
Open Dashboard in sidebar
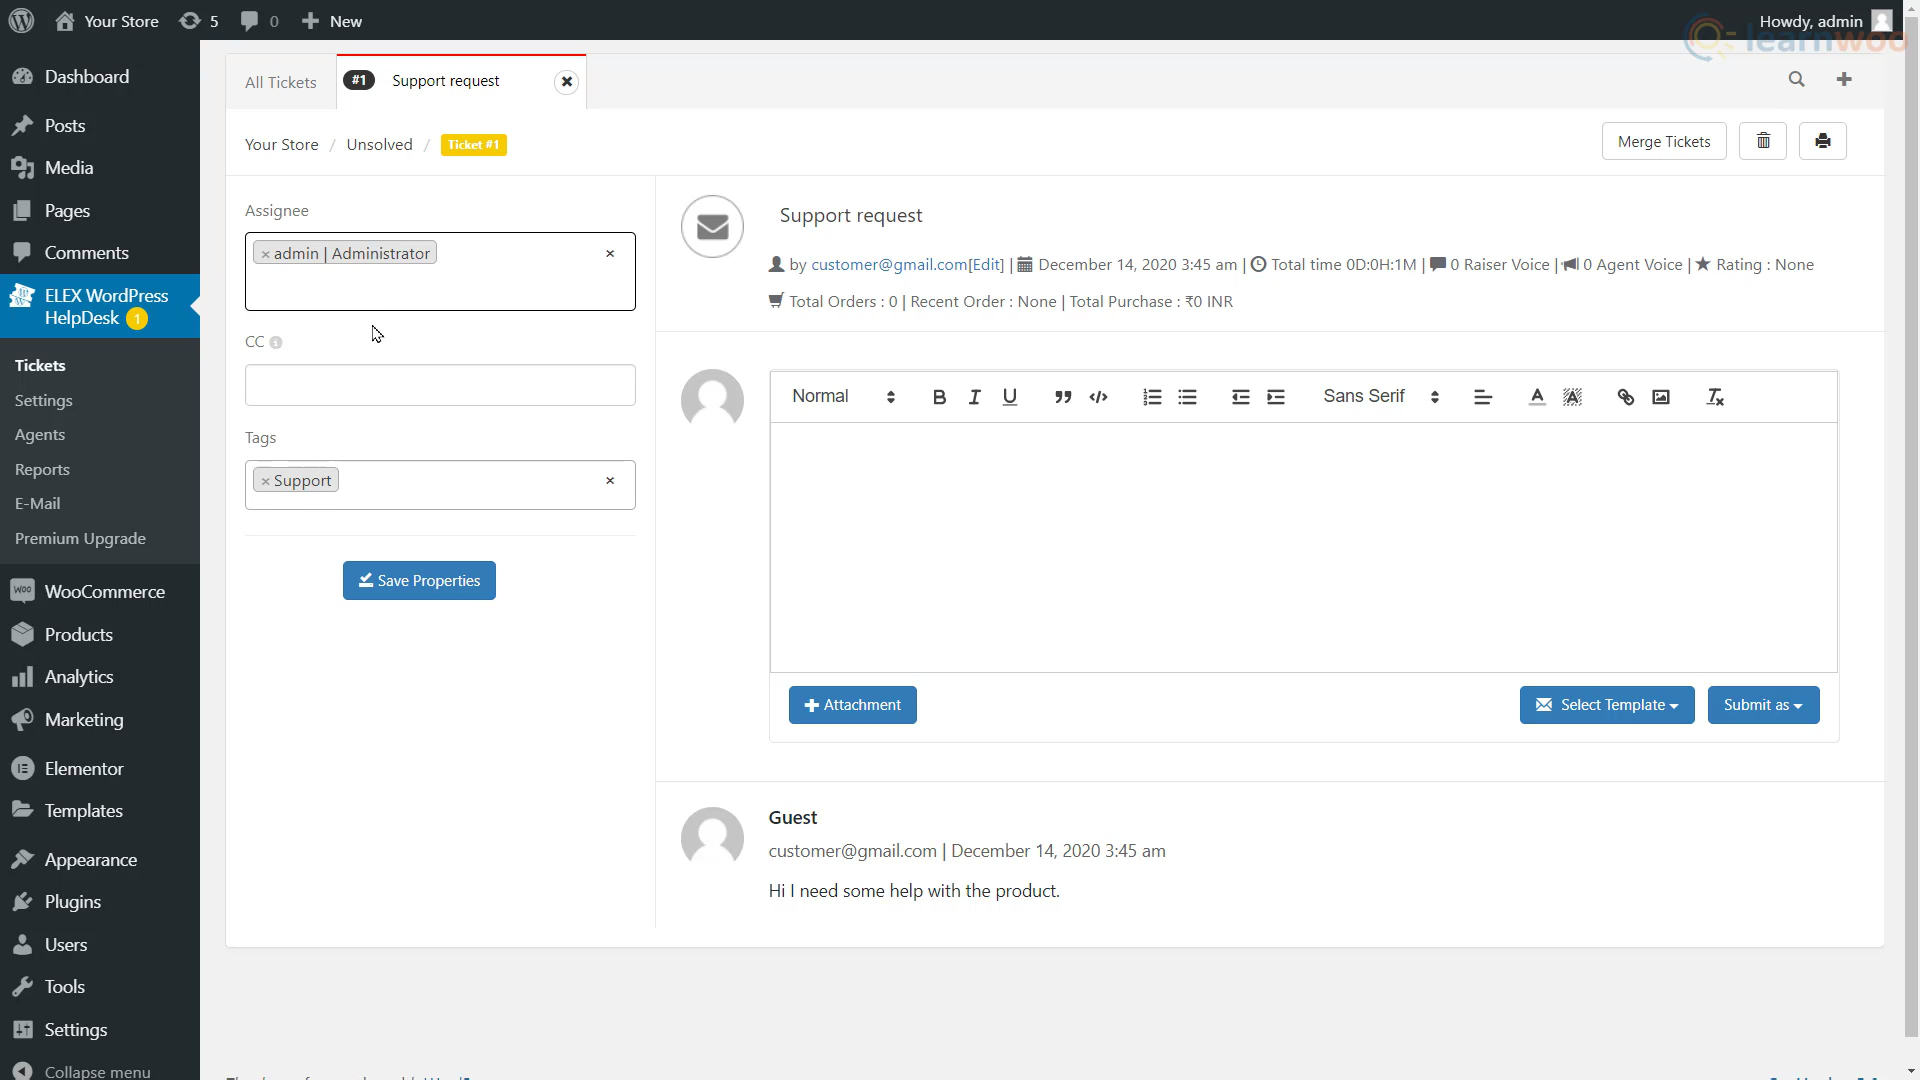100,77
